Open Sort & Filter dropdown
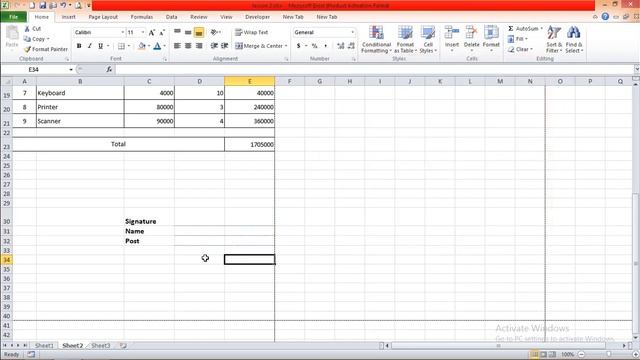Screen dimensions: 640x360 pos(554,39)
